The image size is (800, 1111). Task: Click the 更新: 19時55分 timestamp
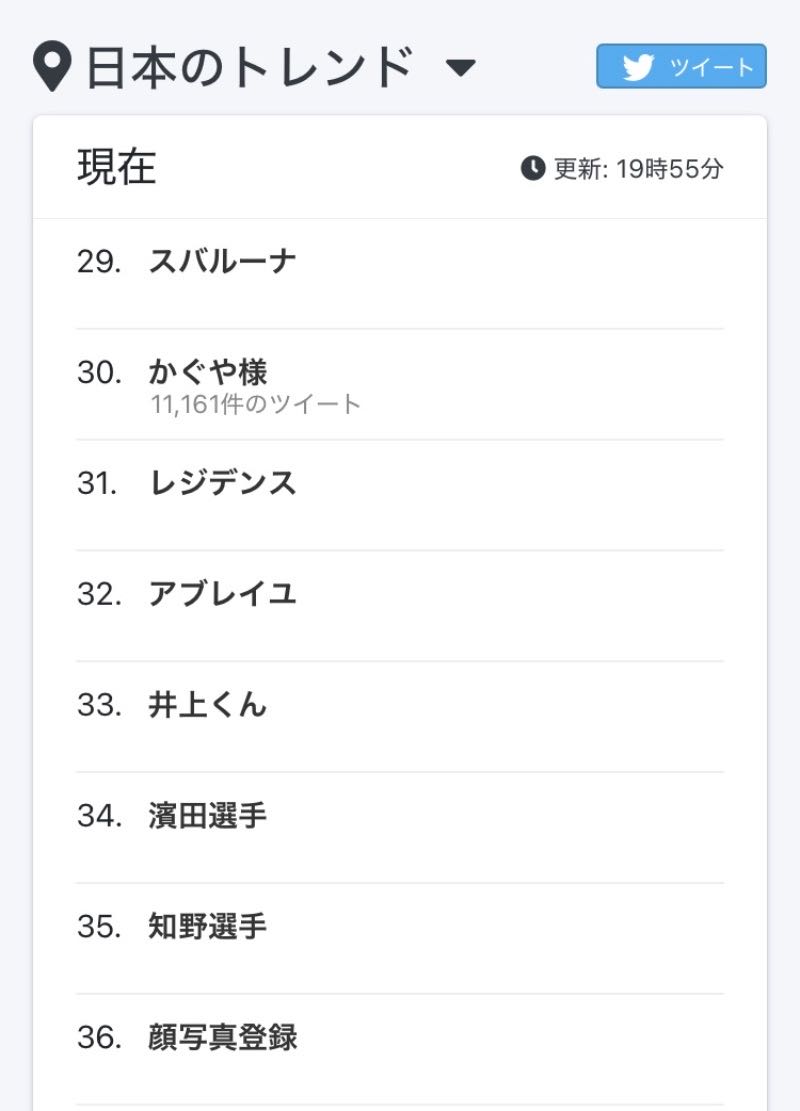pos(638,169)
